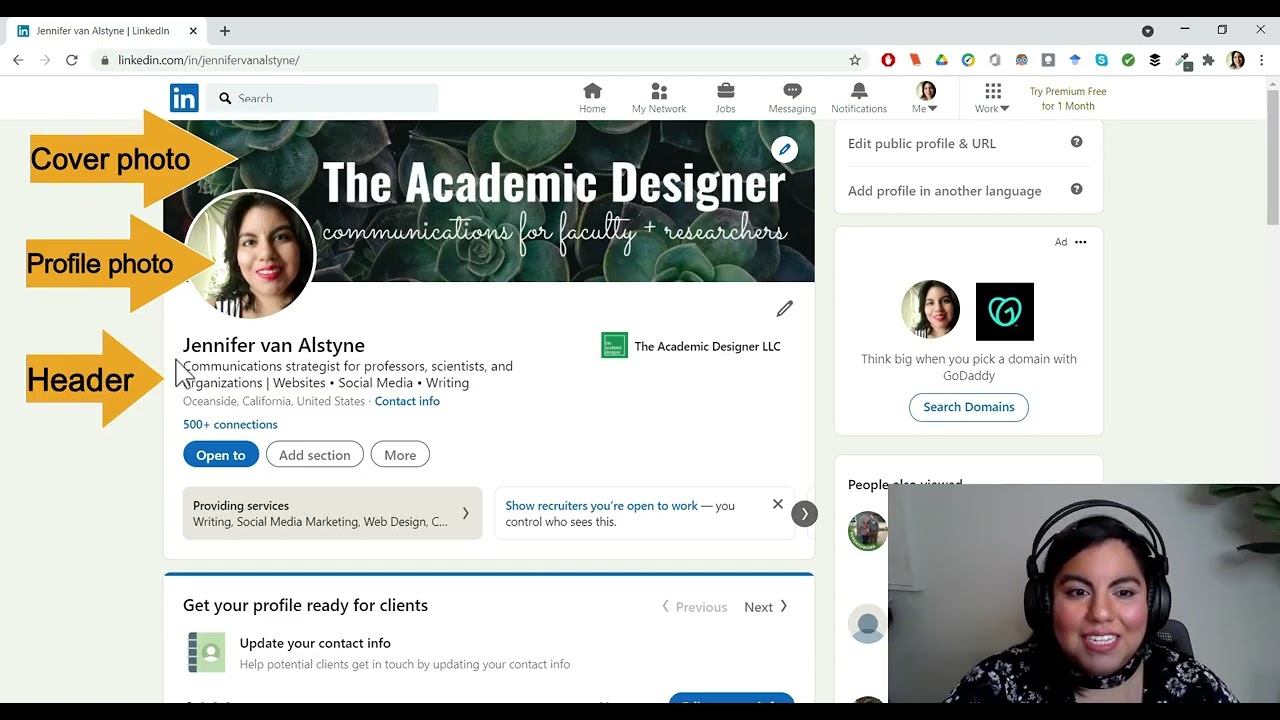Go back in browser history
The width and height of the screenshot is (1280, 720).
pyautogui.click(x=18, y=60)
